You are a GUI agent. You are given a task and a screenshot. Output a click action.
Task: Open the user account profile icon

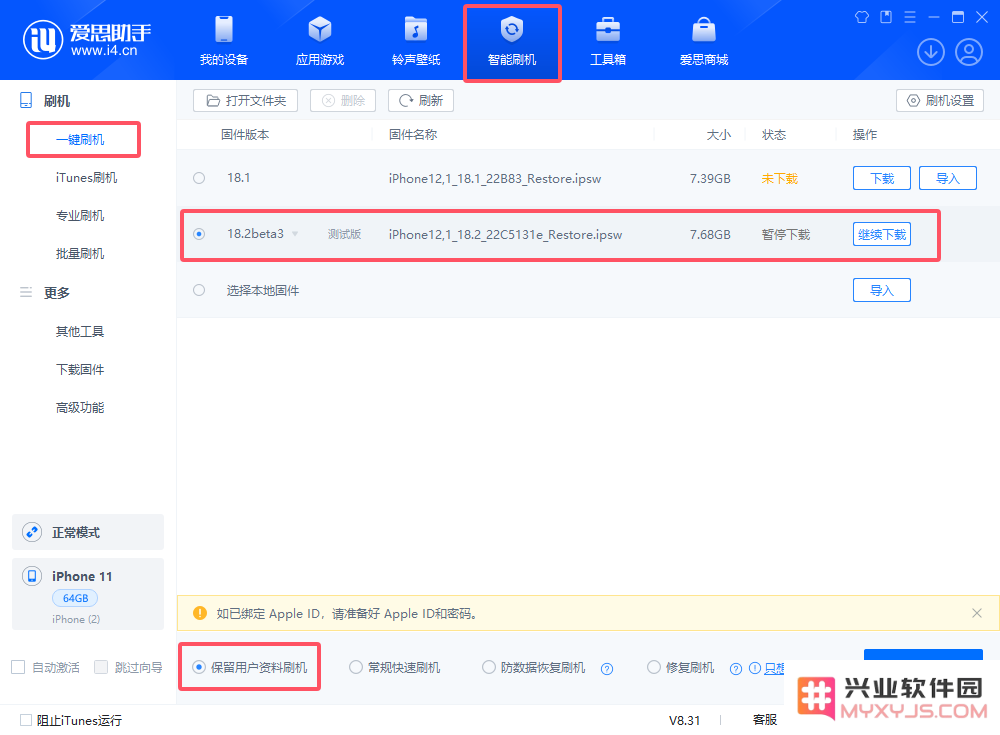[x=968, y=52]
